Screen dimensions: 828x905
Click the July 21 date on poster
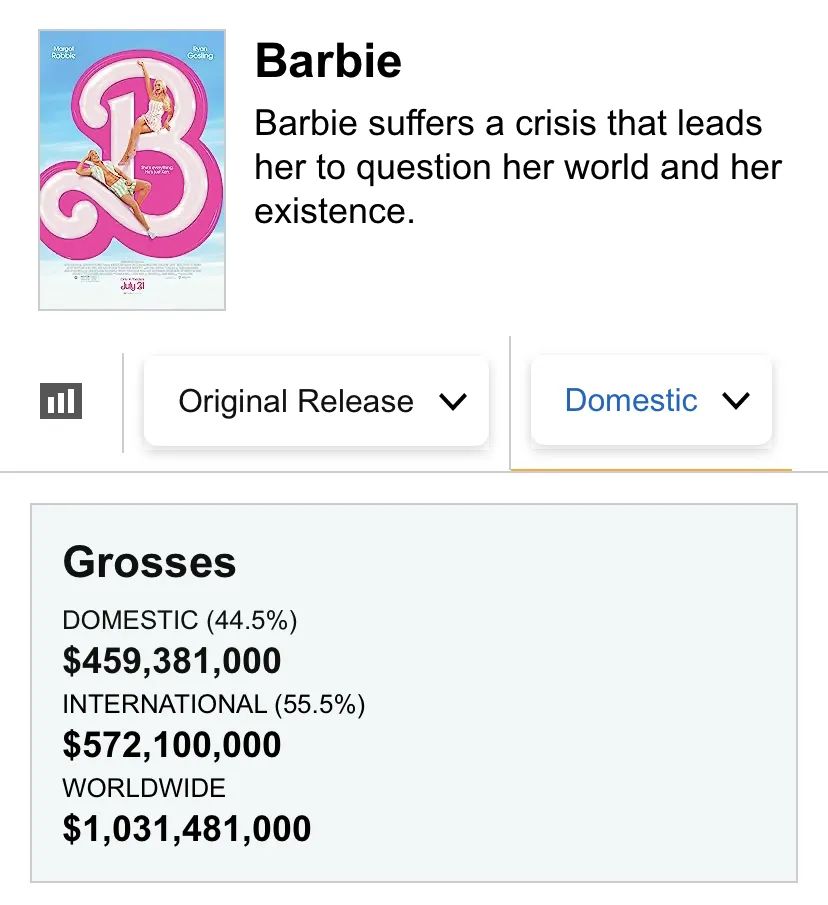[x=132, y=286]
